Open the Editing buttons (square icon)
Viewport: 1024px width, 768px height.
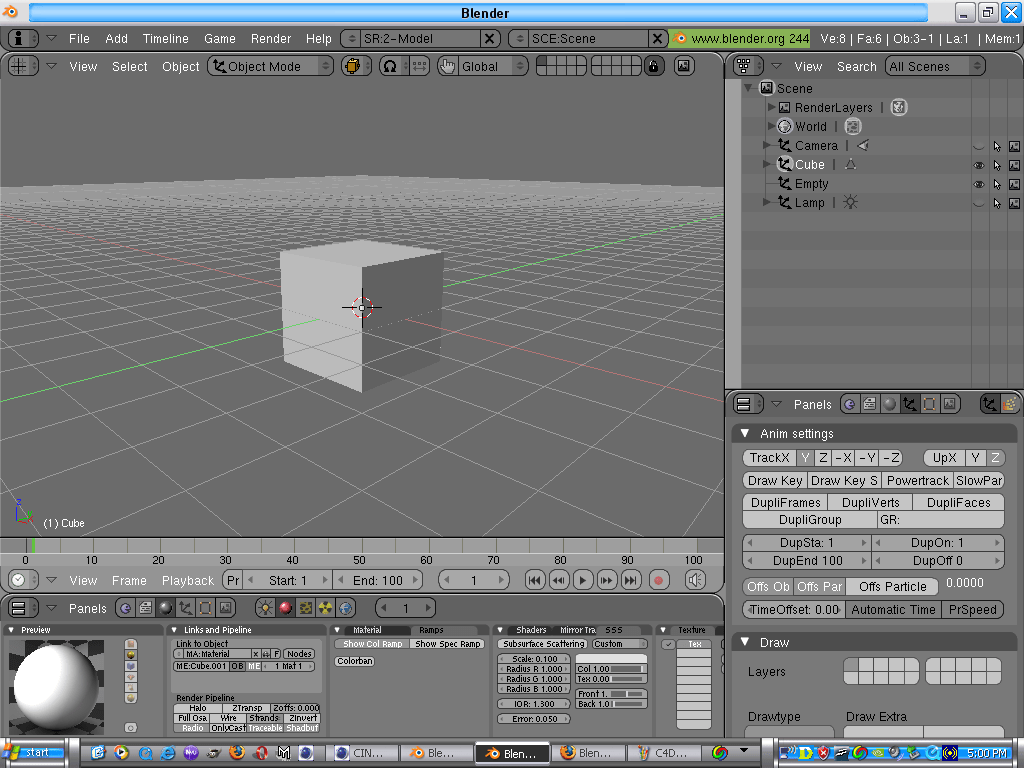(x=204, y=607)
